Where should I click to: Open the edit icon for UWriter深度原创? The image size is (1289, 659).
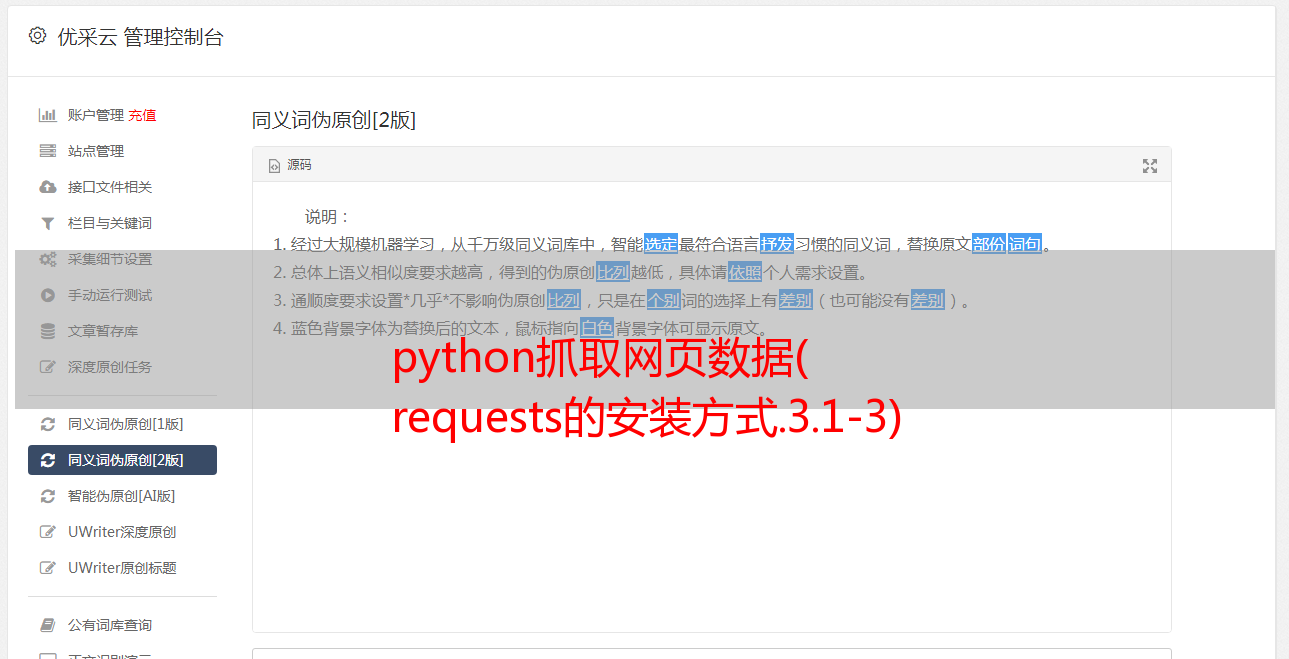(x=47, y=532)
